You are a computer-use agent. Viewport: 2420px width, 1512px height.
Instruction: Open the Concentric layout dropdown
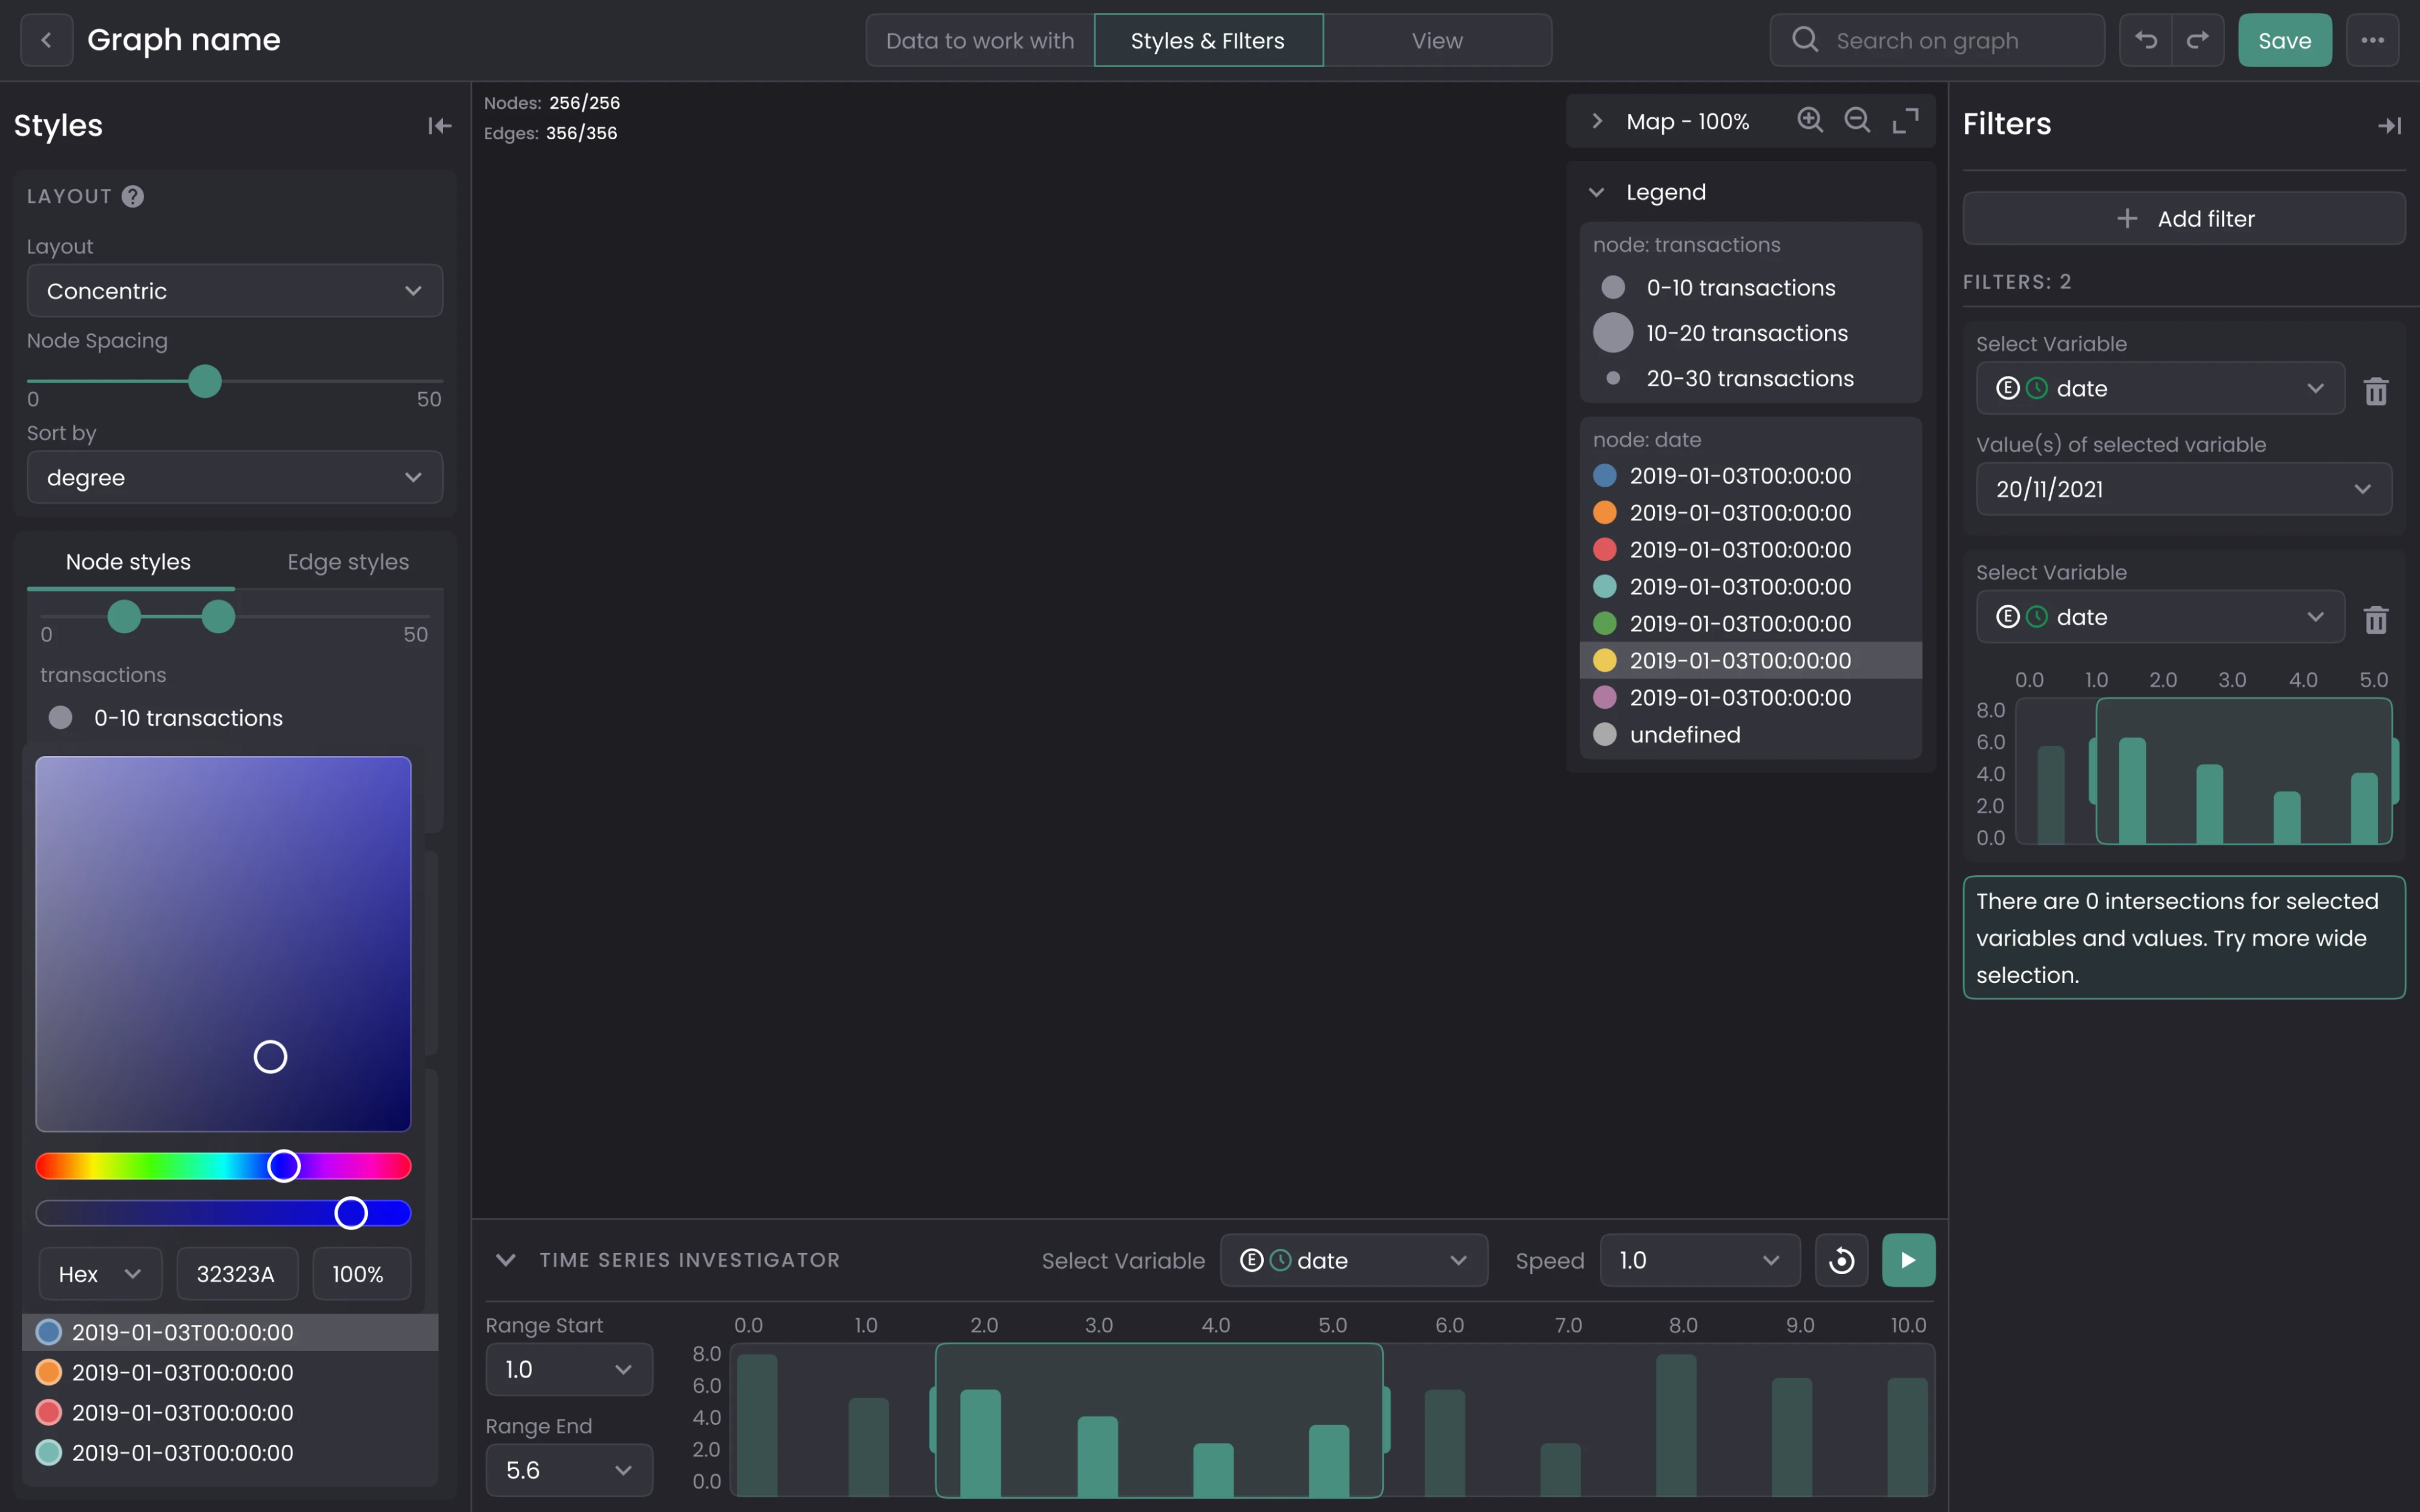tap(235, 291)
